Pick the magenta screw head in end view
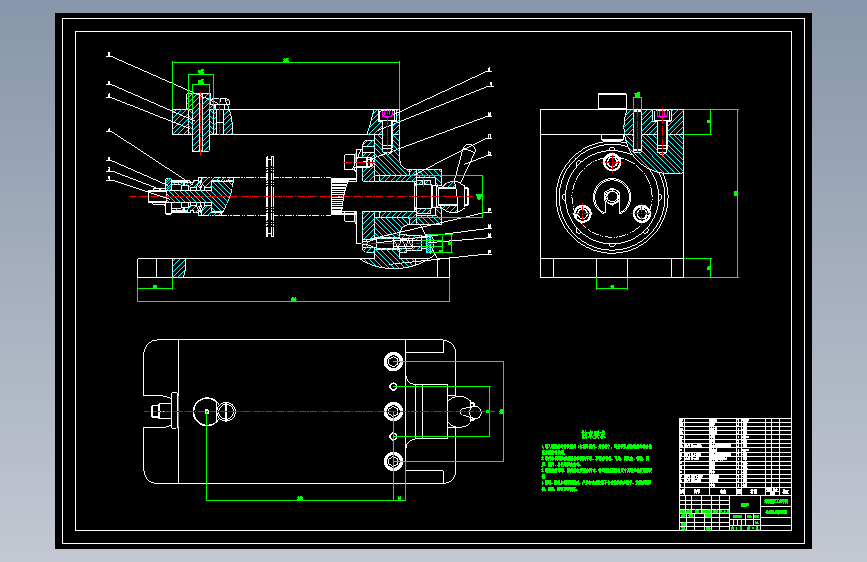Screen dimensions: 867x562 tap(662, 115)
